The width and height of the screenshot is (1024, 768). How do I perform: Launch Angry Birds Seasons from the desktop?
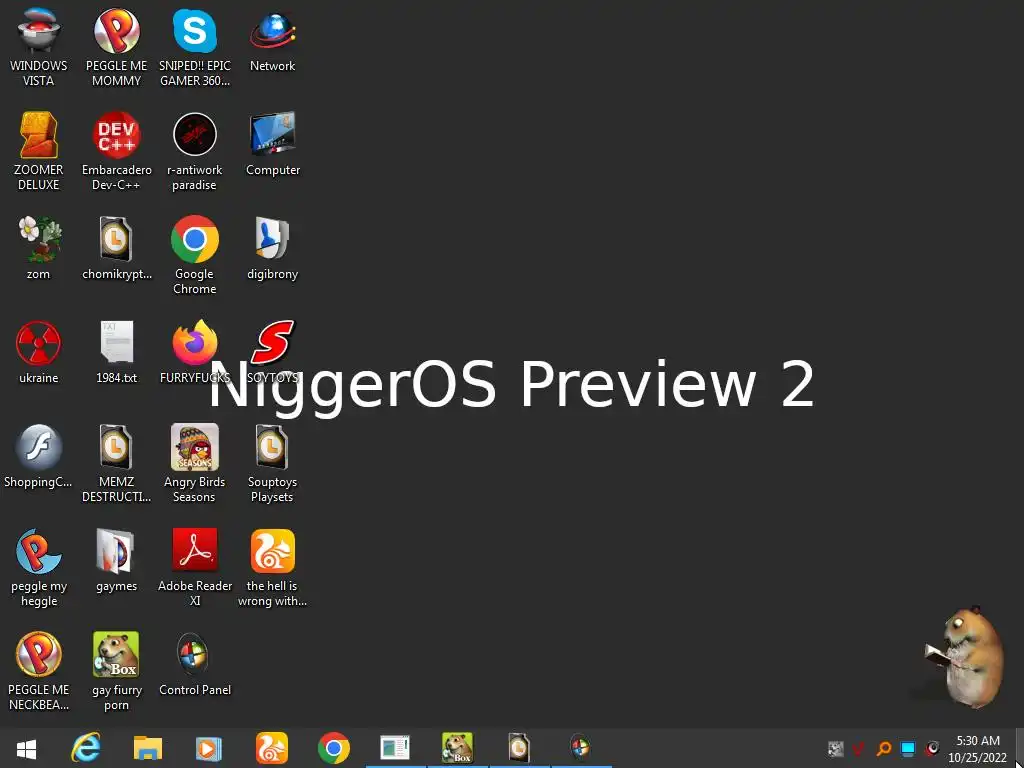click(x=195, y=462)
